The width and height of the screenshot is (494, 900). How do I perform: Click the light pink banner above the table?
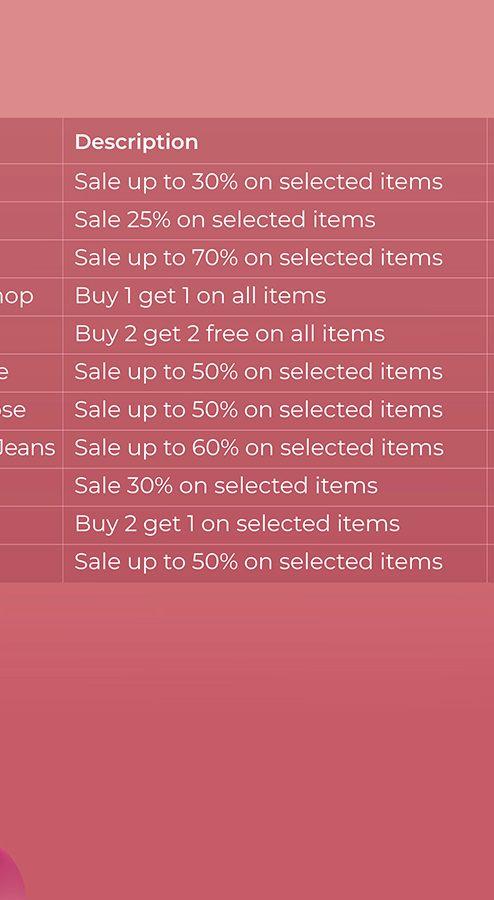pos(247,59)
